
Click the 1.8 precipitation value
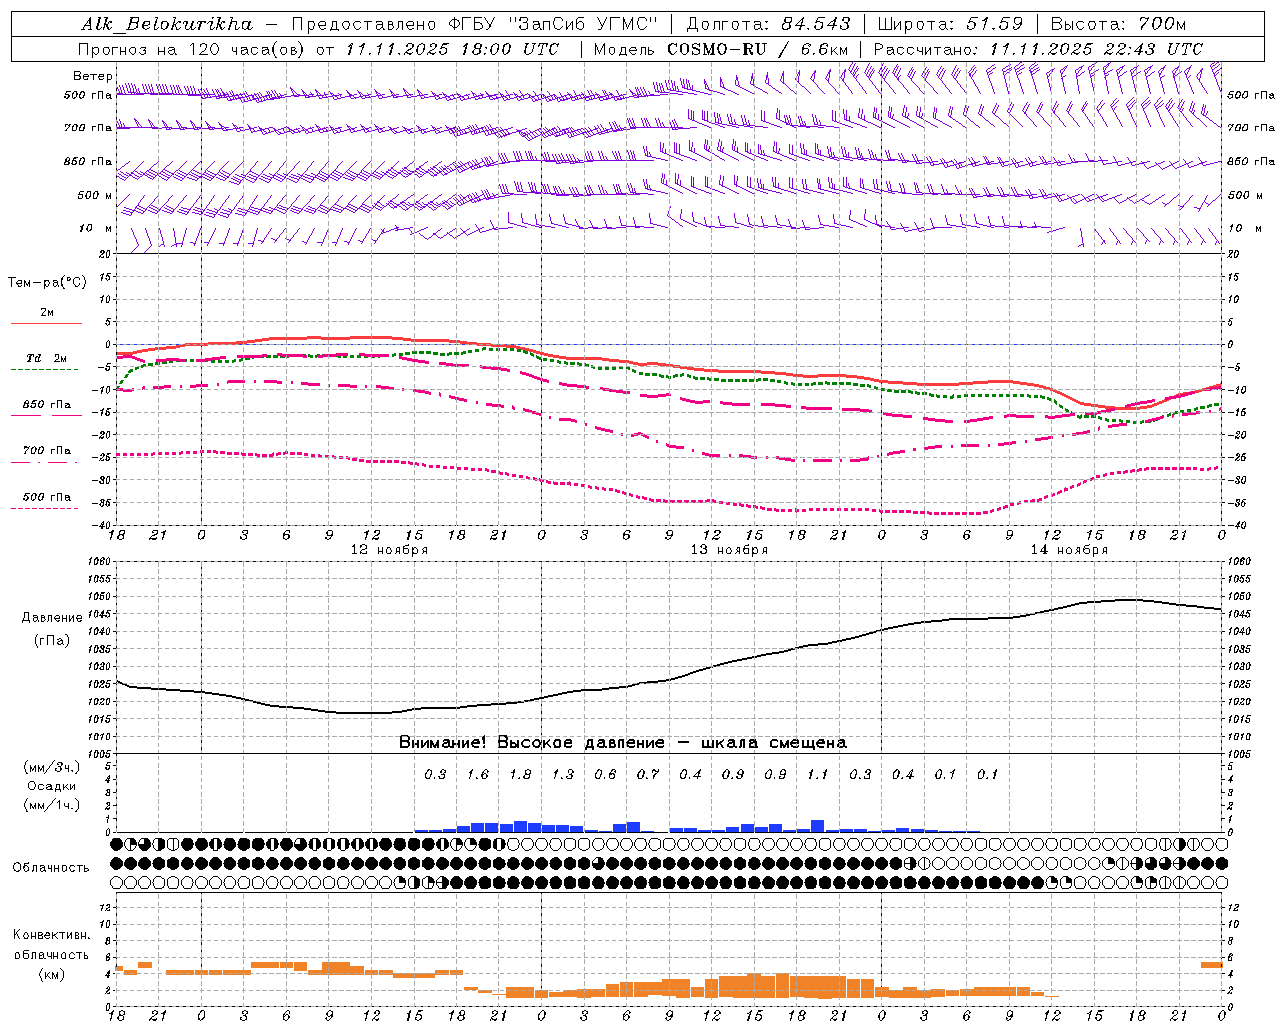pyautogui.click(x=520, y=775)
